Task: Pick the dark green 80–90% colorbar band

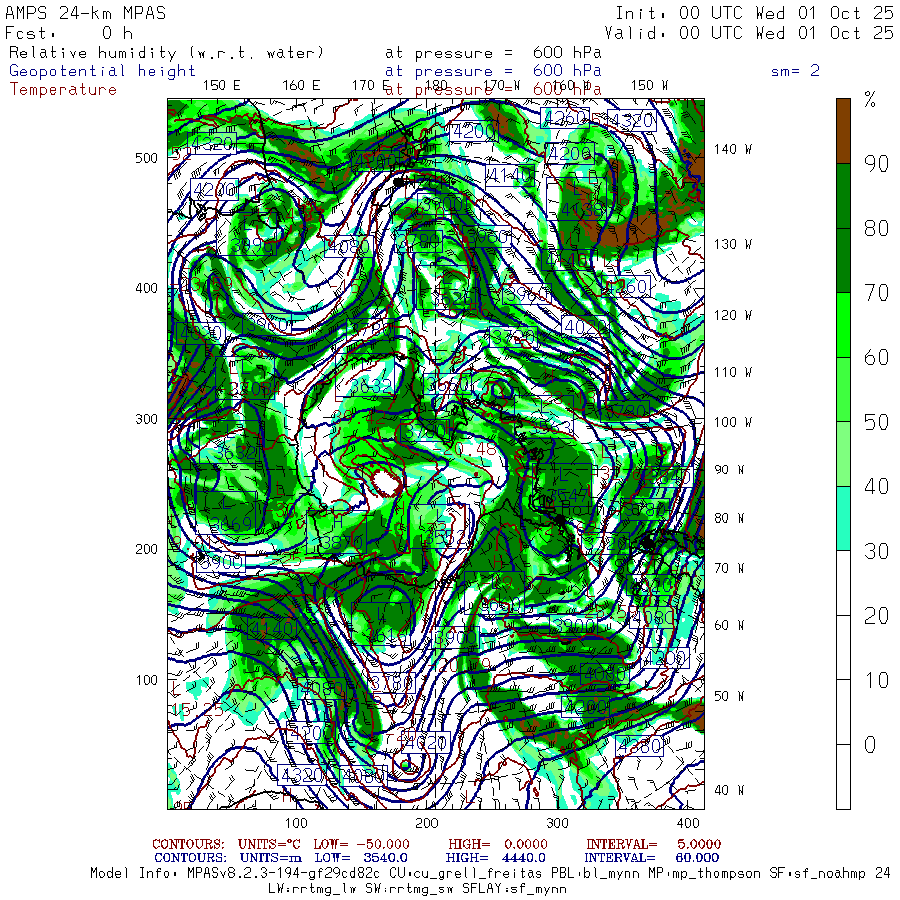Action: pyautogui.click(x=844, y=195)
